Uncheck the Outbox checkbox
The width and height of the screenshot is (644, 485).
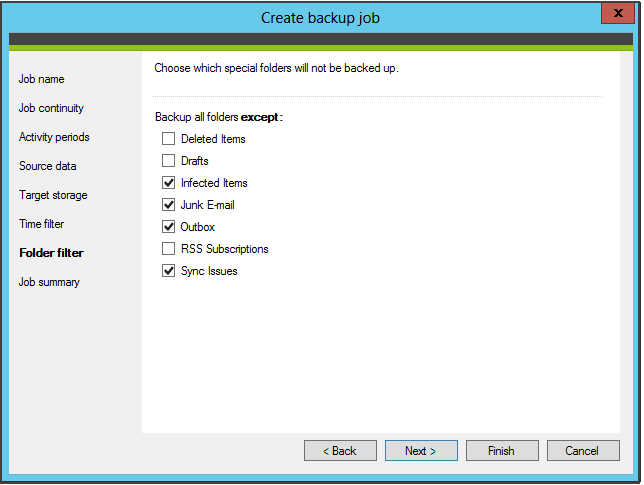168,227
